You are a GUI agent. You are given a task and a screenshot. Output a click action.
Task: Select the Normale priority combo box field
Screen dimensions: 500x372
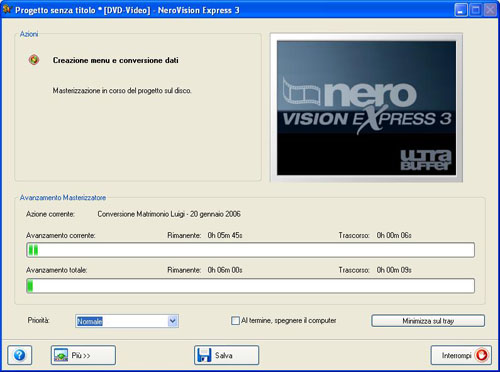[127, 321]
